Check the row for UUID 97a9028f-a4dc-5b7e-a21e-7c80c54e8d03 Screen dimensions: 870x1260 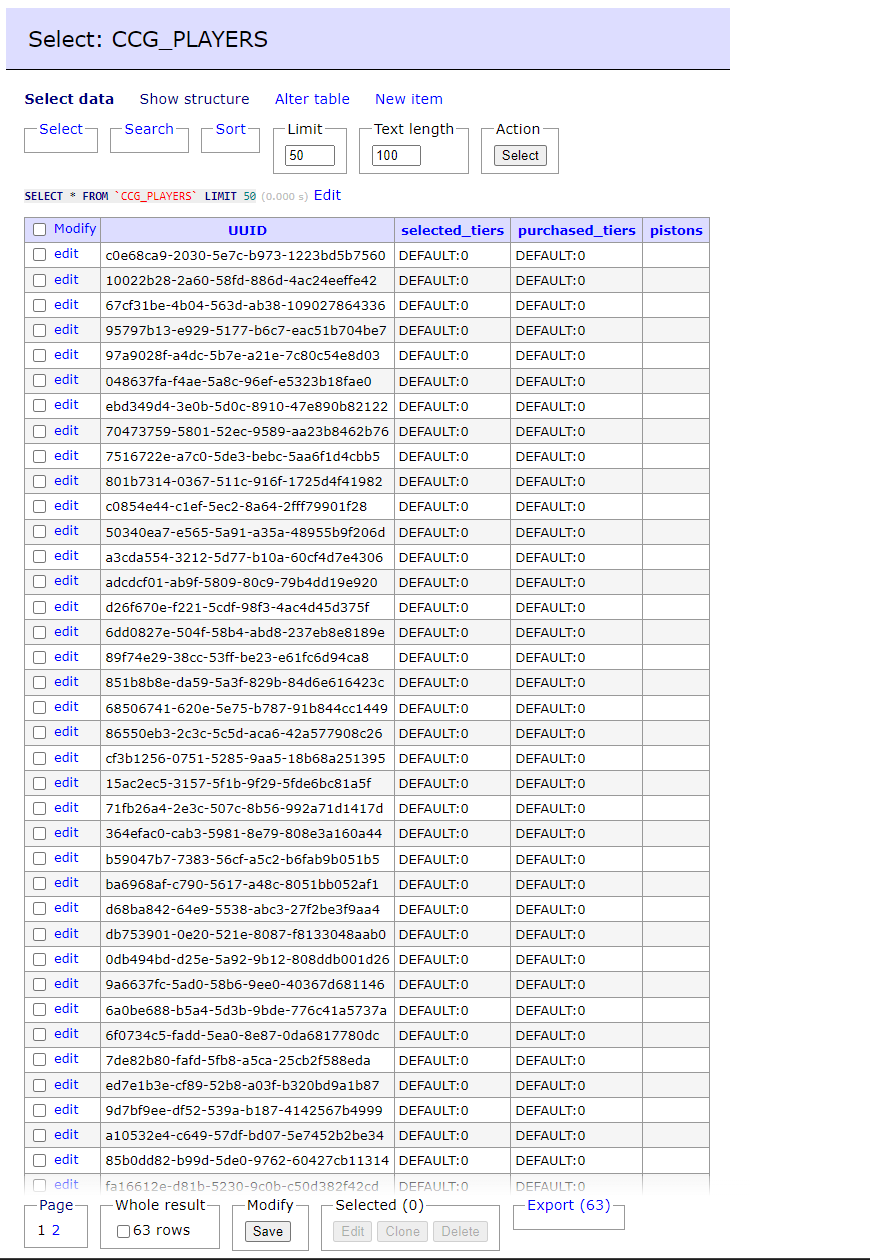40,355
